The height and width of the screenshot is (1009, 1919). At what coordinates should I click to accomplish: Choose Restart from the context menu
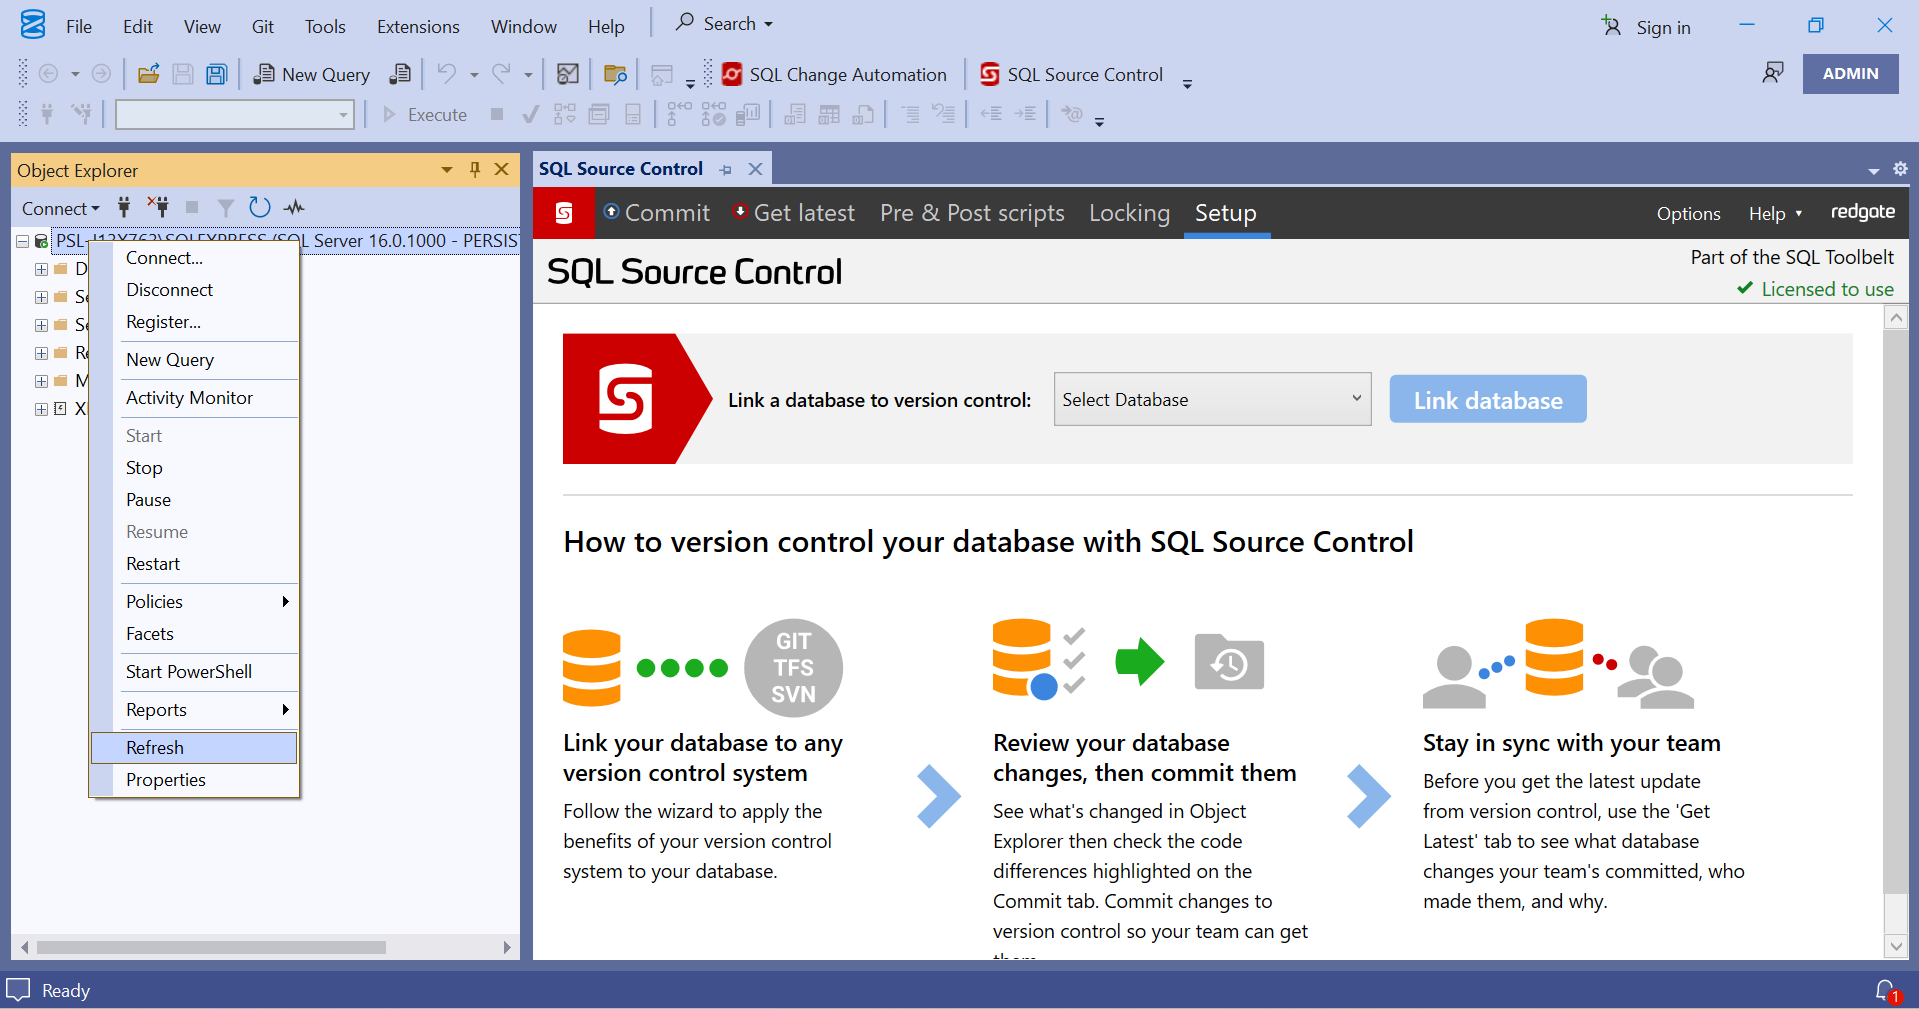tap(194, 563)
